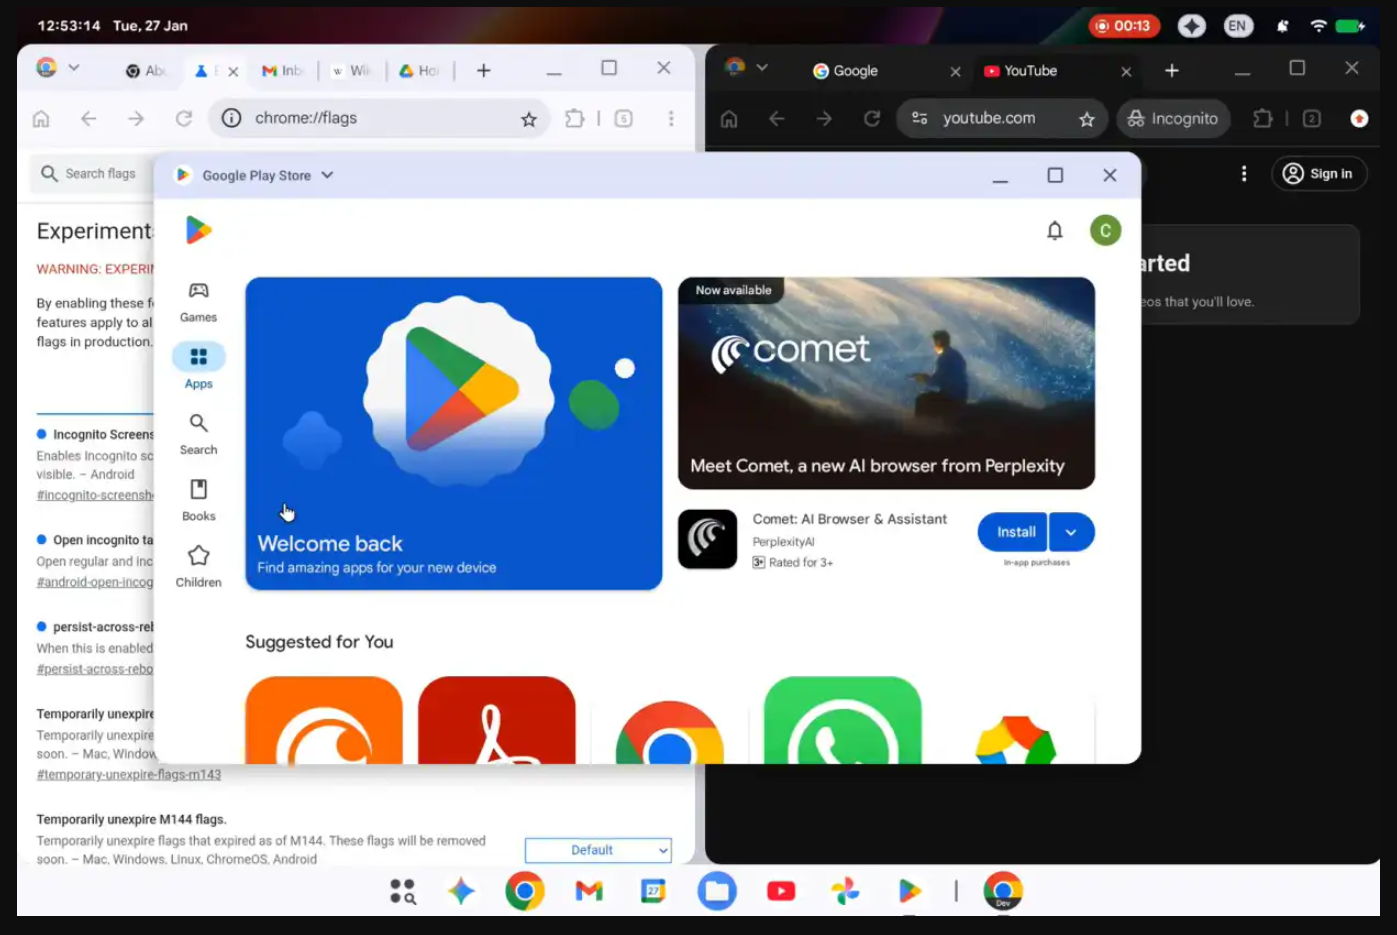This screenshot has width=1397, height=935.
Task: Bookmark the chrome://flags page with the star
Action: coord(527,118)
